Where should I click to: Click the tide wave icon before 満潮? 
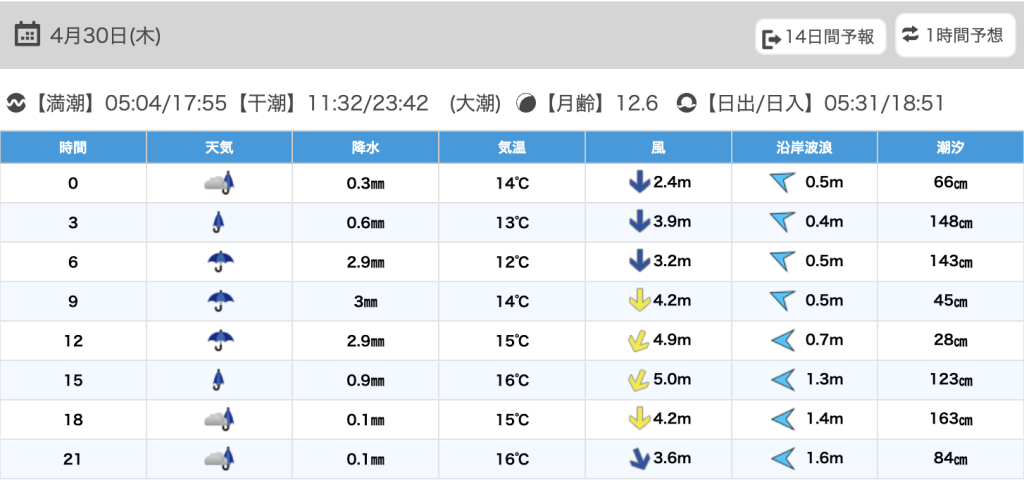tap(16, 103)
